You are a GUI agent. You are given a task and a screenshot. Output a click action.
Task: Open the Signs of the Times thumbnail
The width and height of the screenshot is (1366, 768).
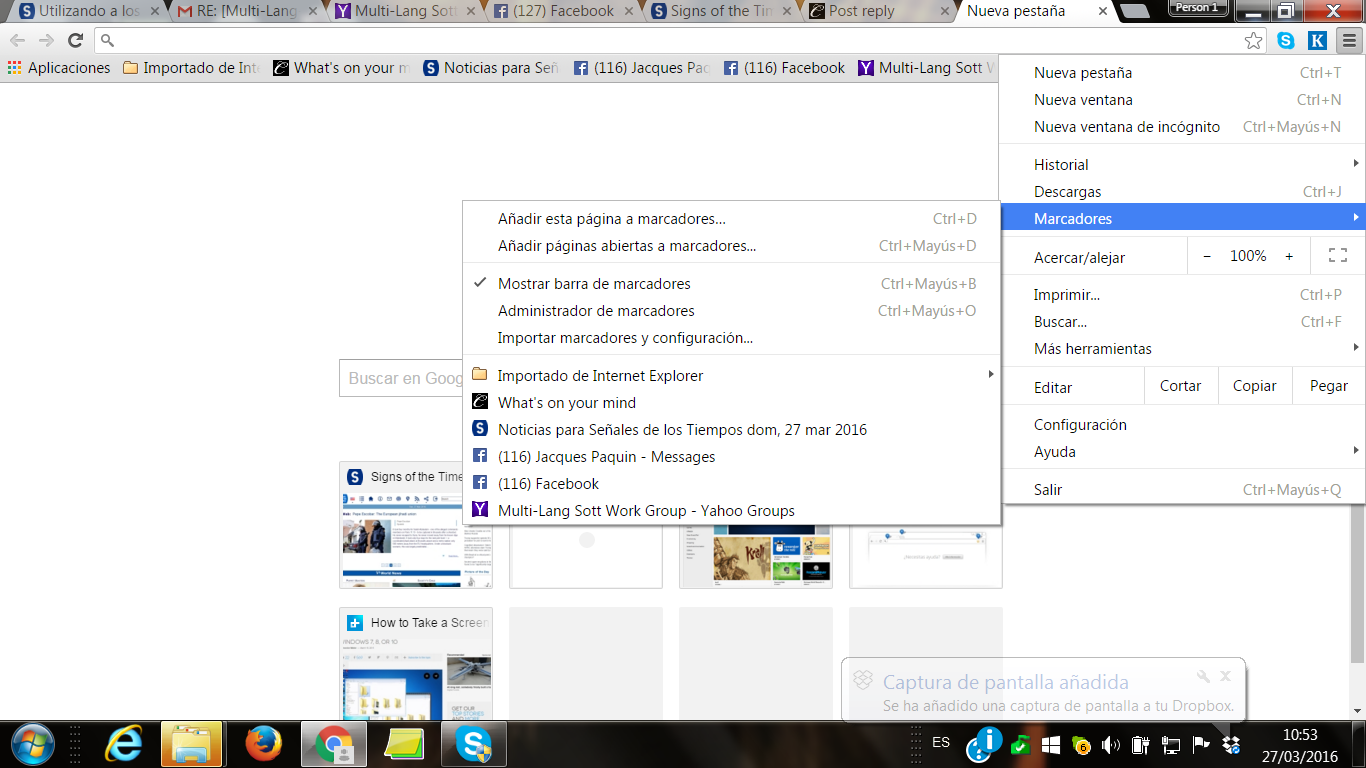(416, 525)
